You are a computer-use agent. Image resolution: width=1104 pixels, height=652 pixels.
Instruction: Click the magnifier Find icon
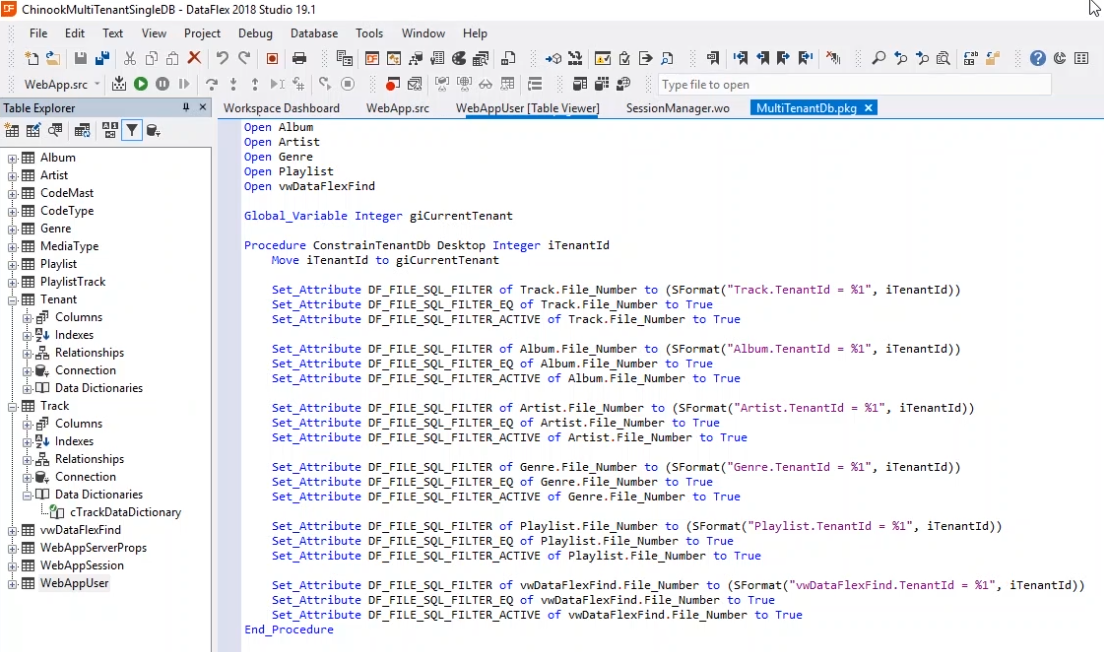pos(878,59)
